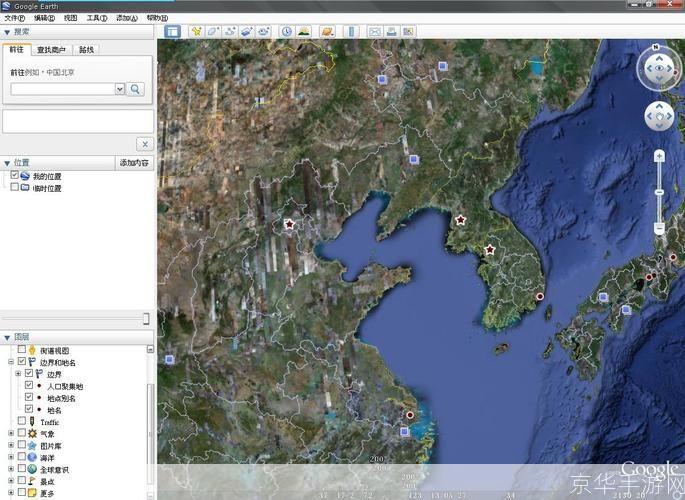Image resolution: width=685 pixels, height=500 pixels.
Task: Uncheck the 我的位置 checkbox
Action: tap(14, 175)
